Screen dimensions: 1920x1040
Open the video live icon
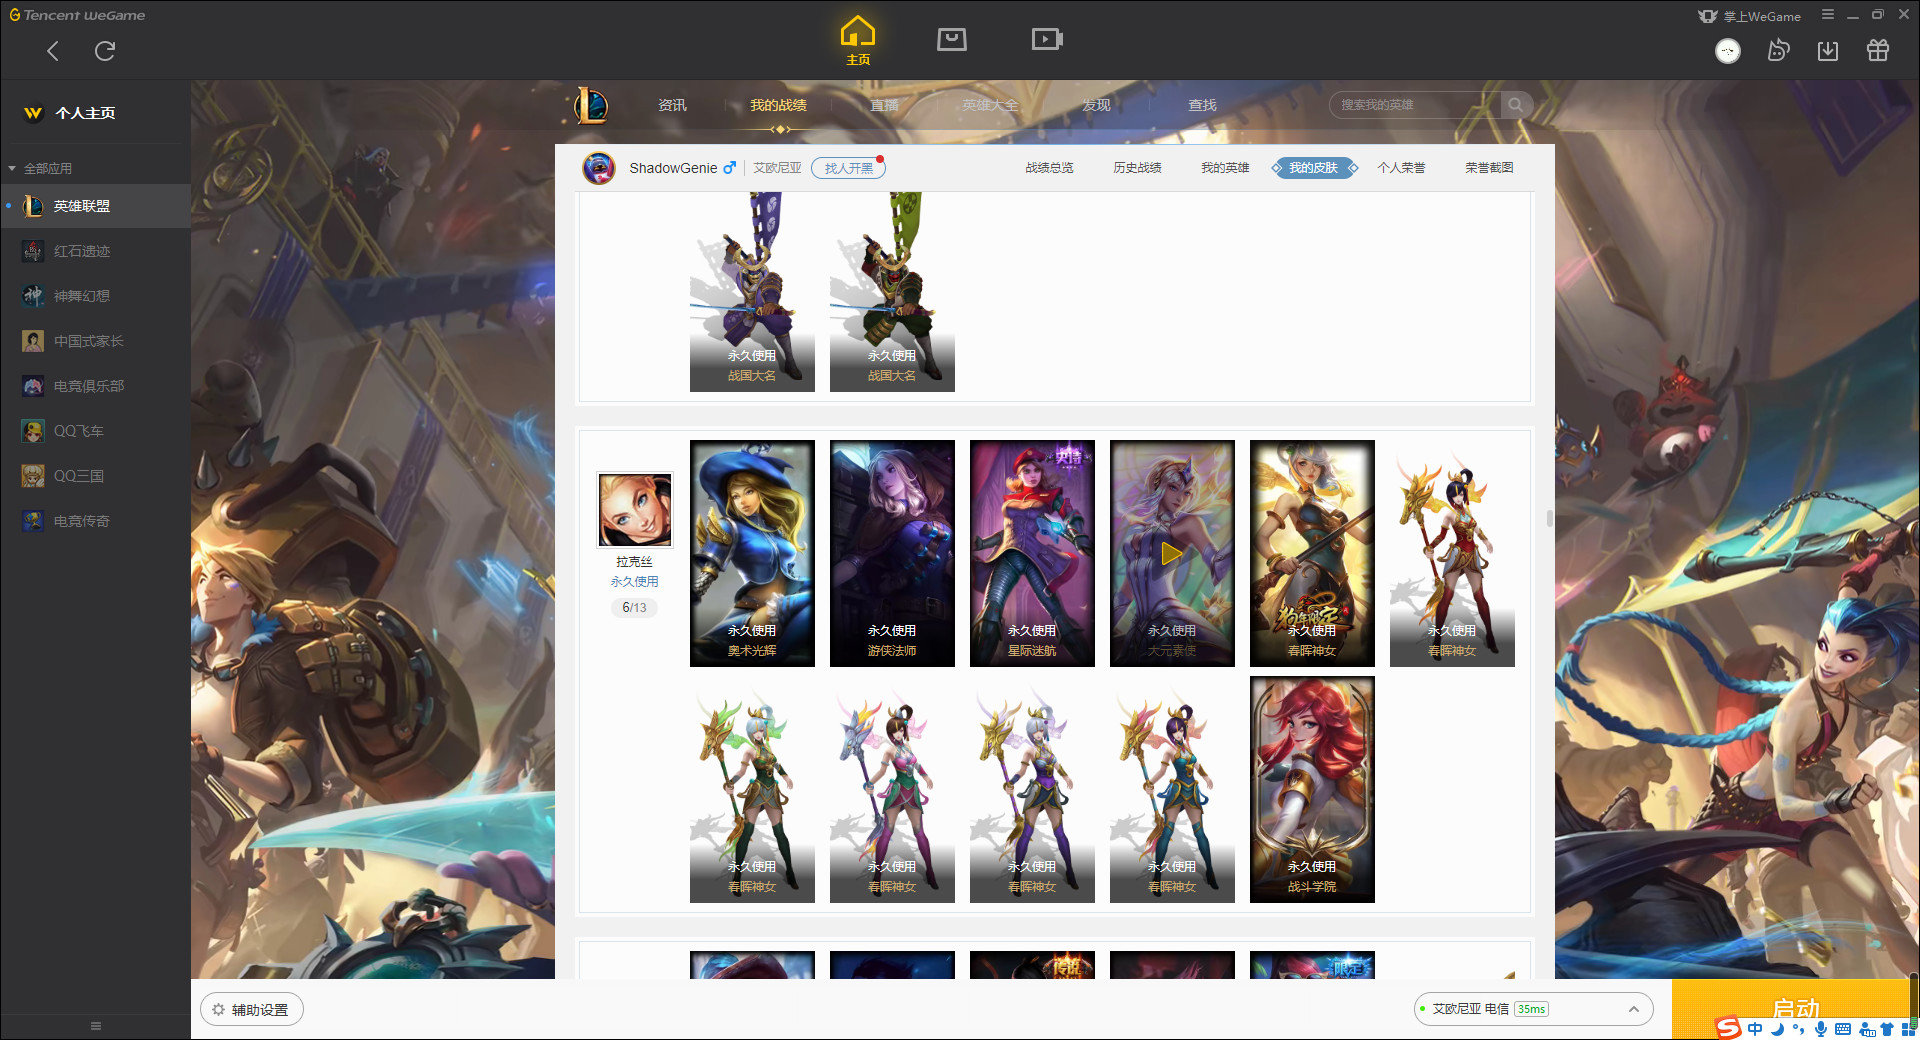[1047, 39]
